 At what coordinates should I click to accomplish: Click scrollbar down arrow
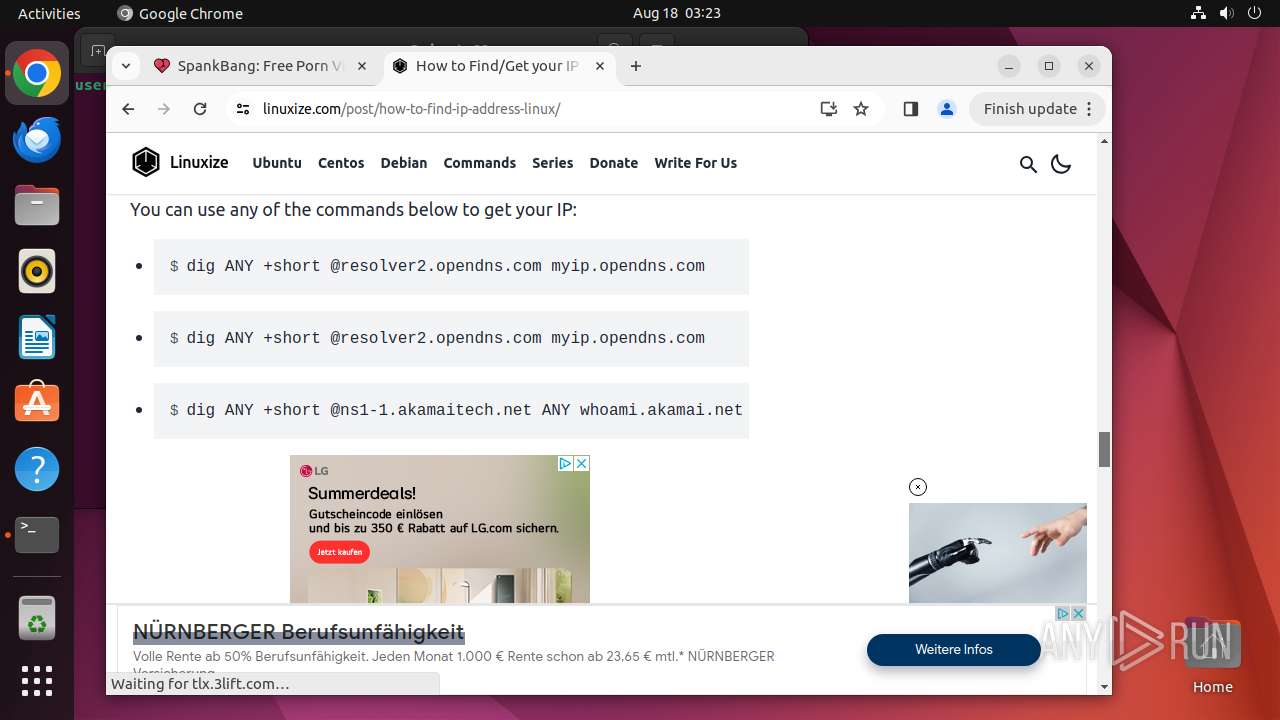[x=1104, y=688]
